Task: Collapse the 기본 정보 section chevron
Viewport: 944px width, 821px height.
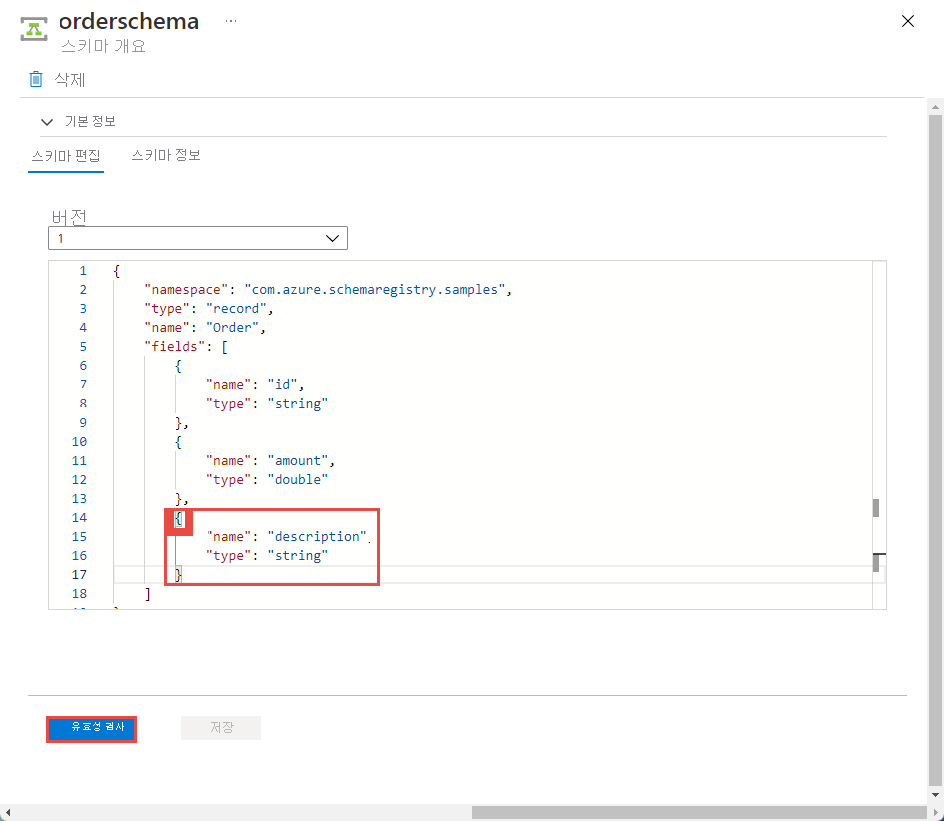Action: click(47, 122)
